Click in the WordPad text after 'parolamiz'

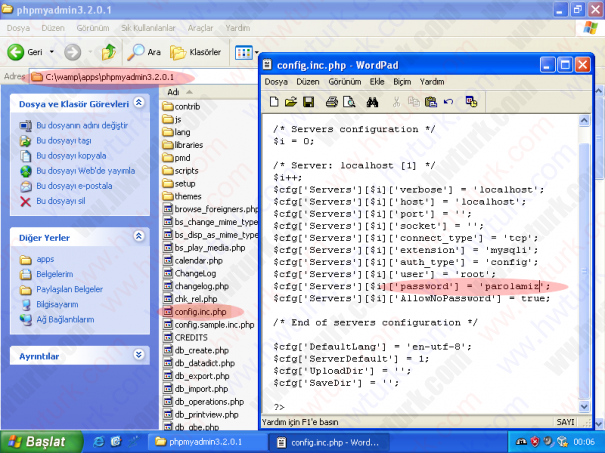(540, 286)
